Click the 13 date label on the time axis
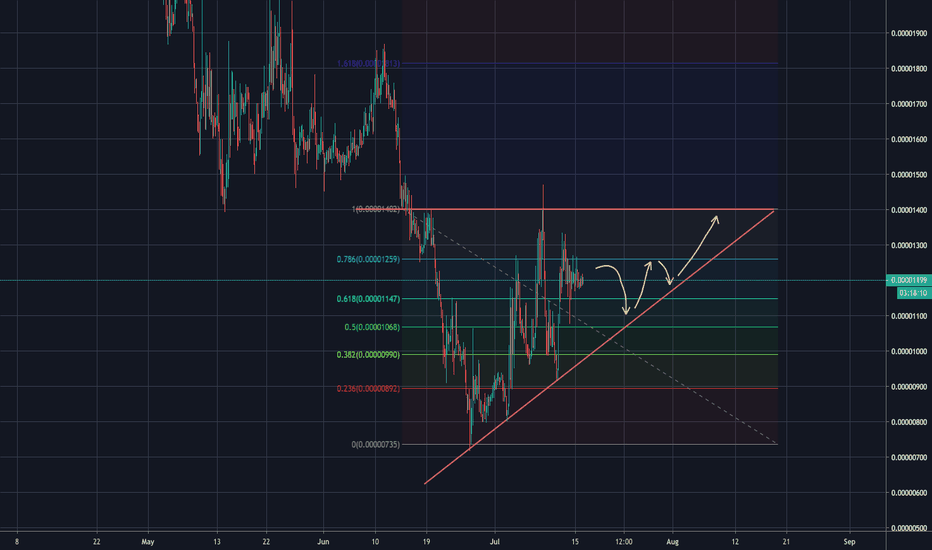 217,542
